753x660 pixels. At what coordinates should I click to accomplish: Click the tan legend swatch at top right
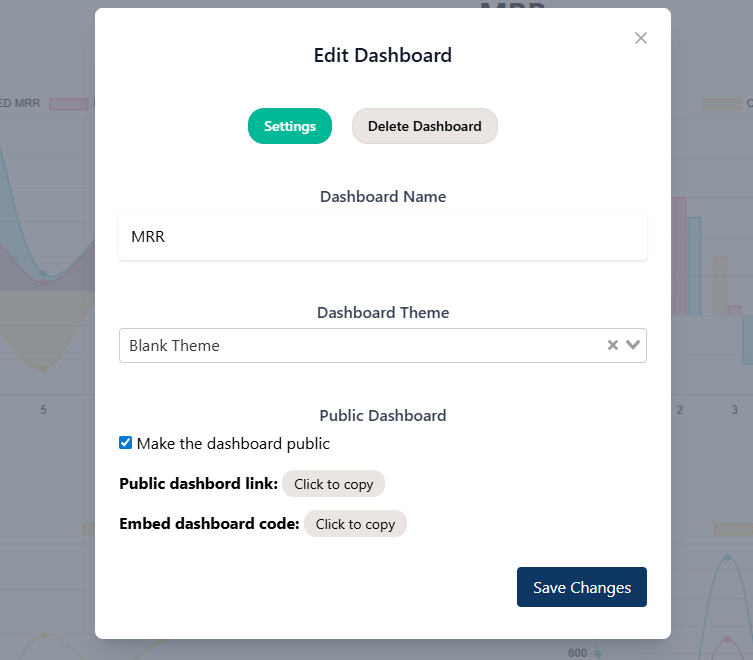click(x=720, y=103)
